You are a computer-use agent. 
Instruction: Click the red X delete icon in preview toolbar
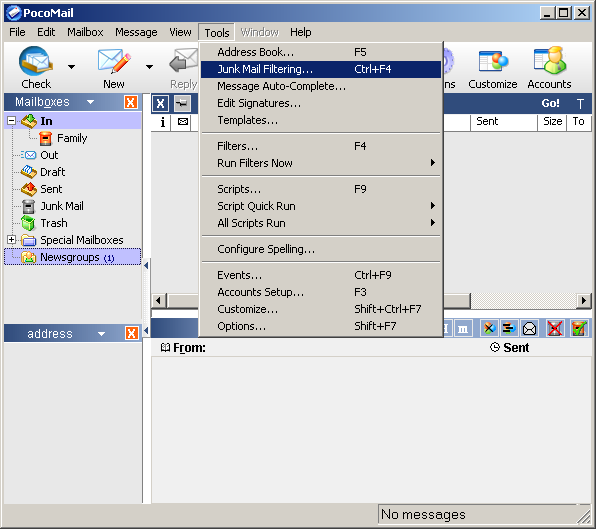coord(555,328)
